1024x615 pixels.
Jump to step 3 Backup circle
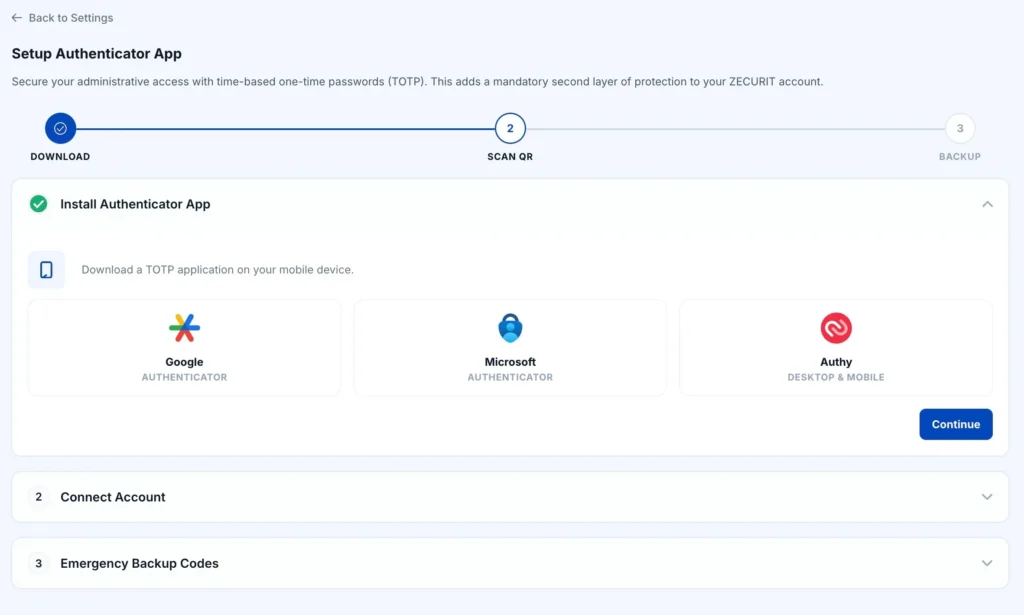(959, 129)
